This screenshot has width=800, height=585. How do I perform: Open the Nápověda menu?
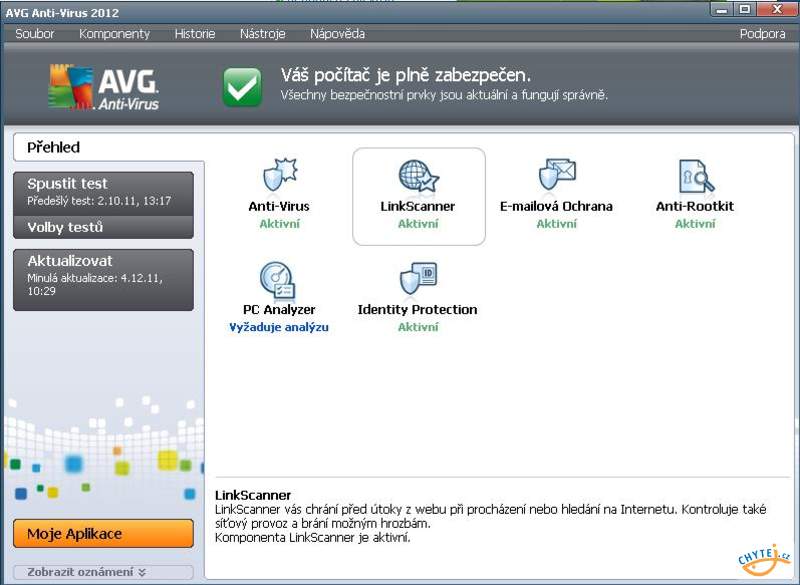(x=337, y=34)
